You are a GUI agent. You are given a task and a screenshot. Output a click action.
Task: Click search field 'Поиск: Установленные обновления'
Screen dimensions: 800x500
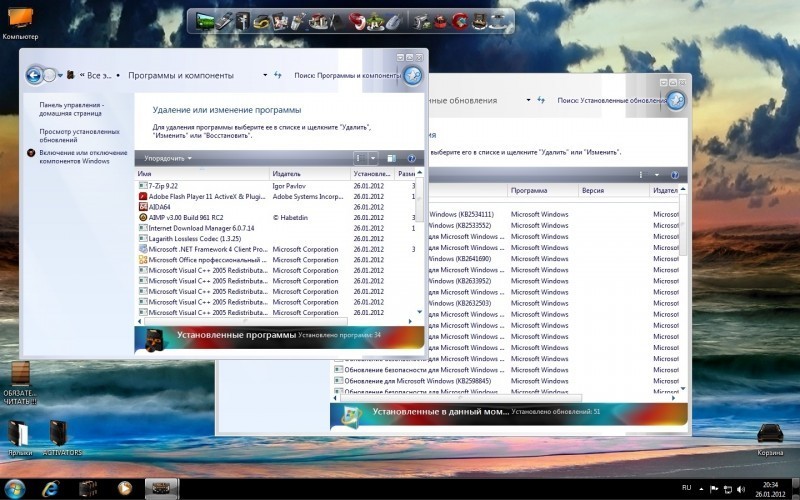click(x=611, y=101)
